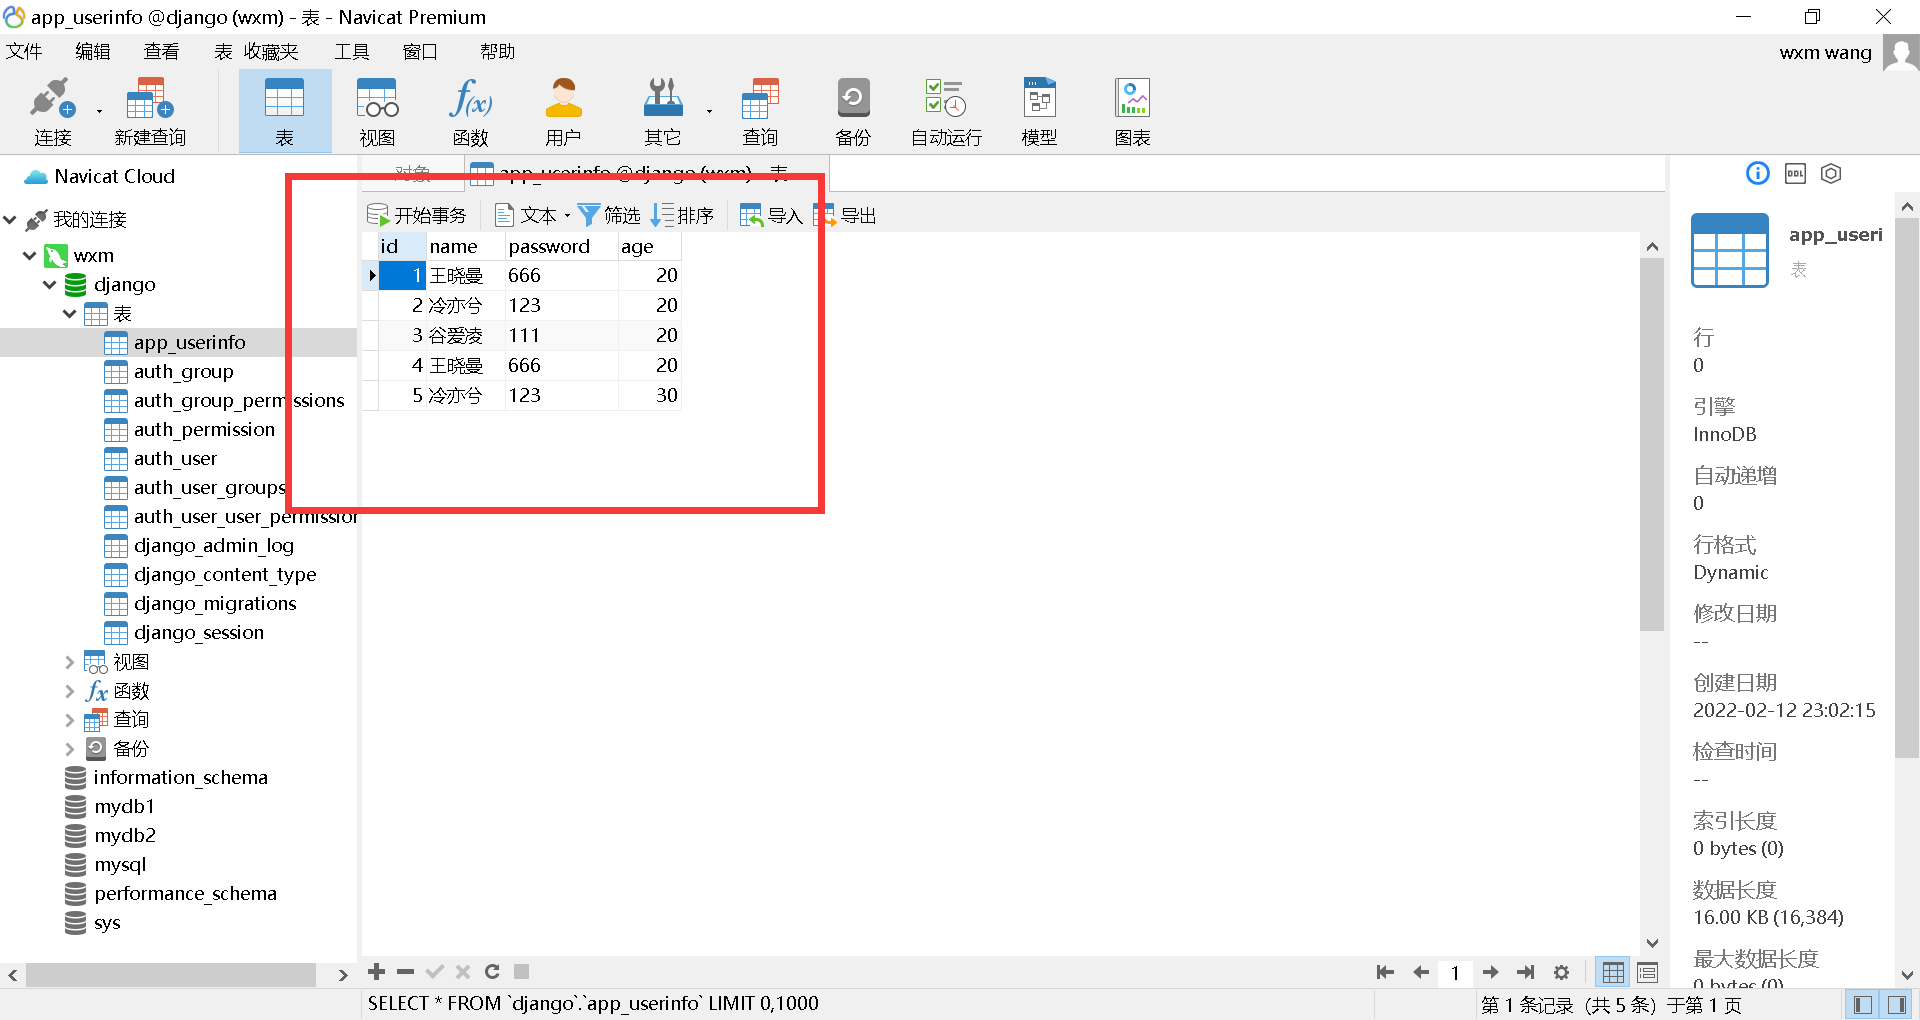The height and width of the screenshot is (1020, 1920).
Task: Select the 备份 (Backup) toolbar icon
Action: point(852,110)
